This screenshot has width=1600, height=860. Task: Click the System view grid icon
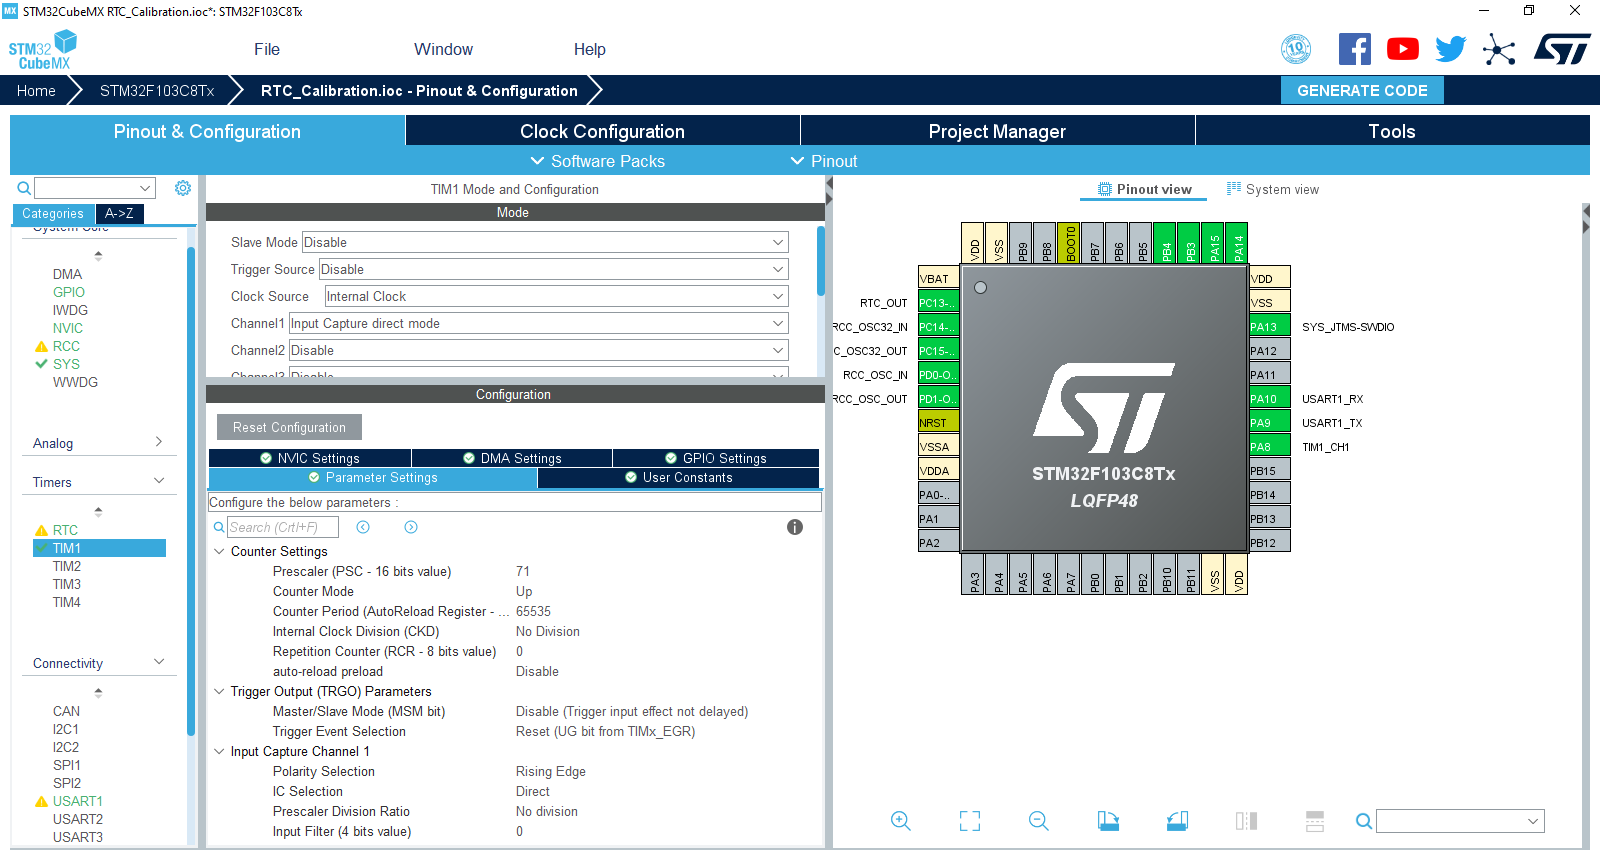[x=1234, y=188]
